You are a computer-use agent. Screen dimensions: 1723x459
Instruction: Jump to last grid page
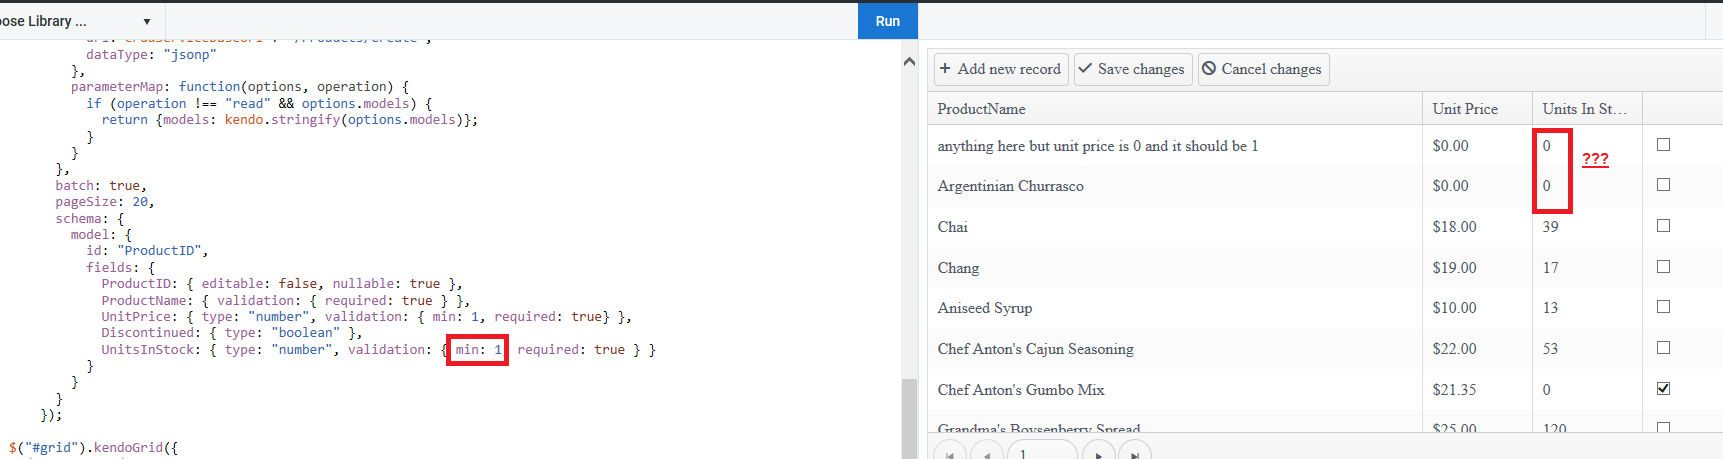[1135, 454]
